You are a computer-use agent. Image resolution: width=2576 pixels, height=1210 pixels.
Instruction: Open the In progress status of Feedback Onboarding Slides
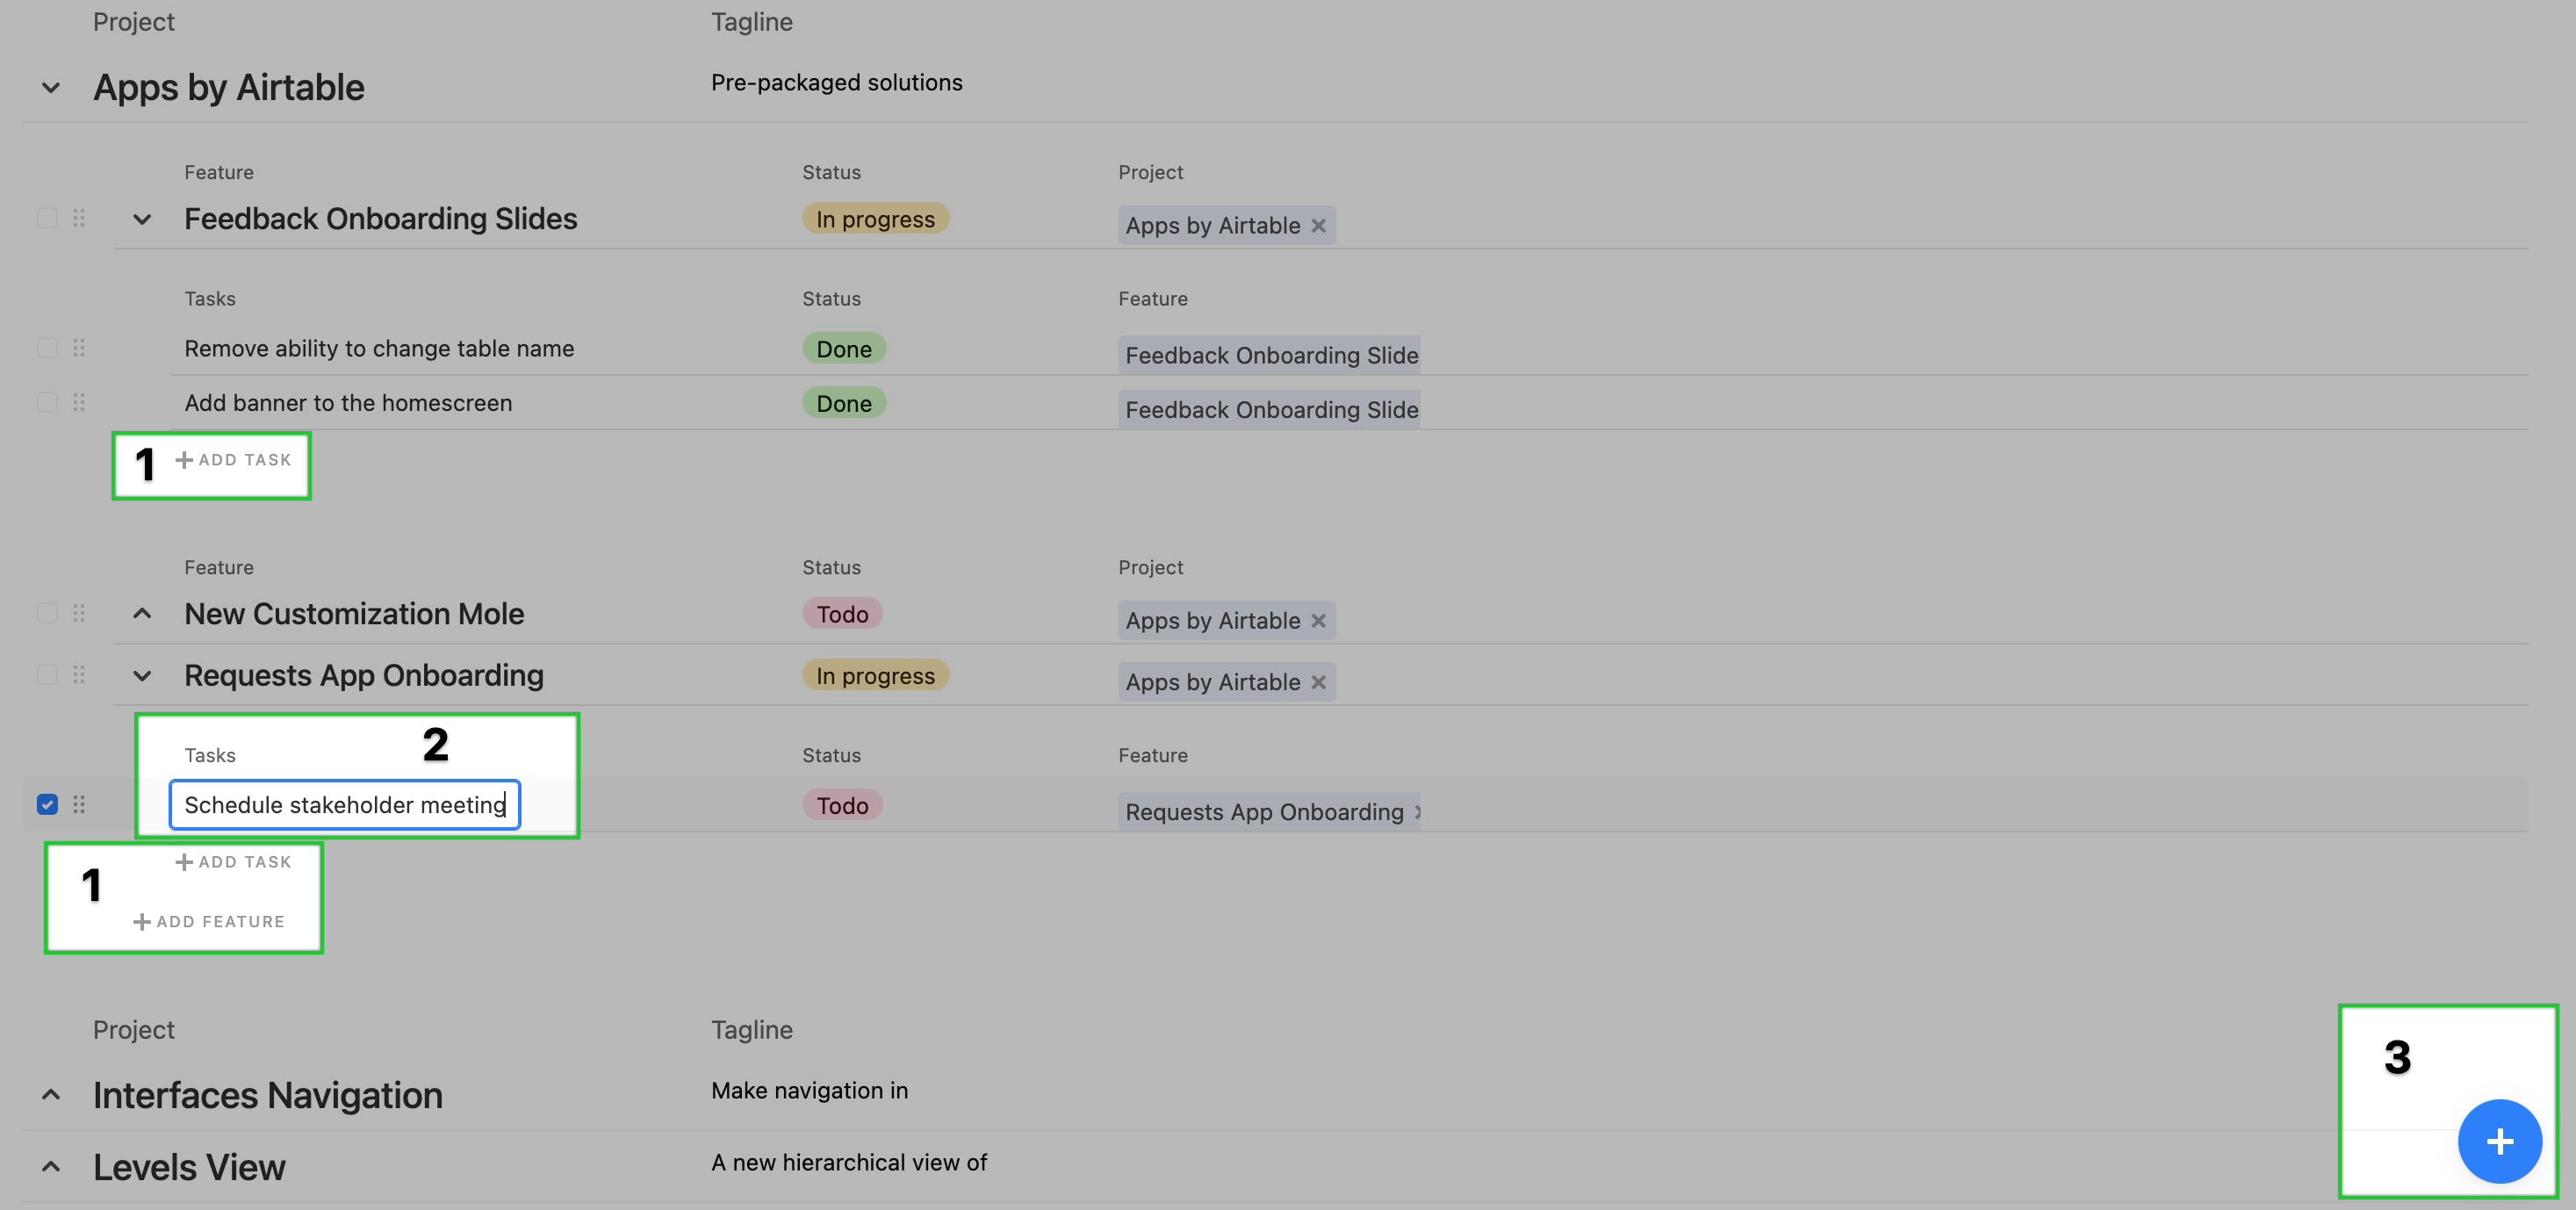coord(875,219)
